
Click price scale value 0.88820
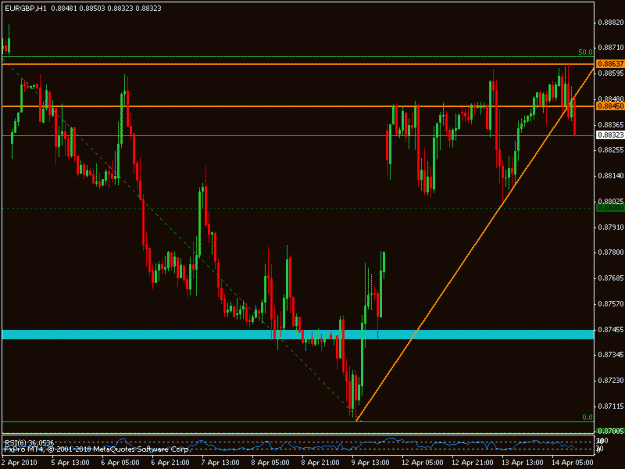tap(610, 22)
